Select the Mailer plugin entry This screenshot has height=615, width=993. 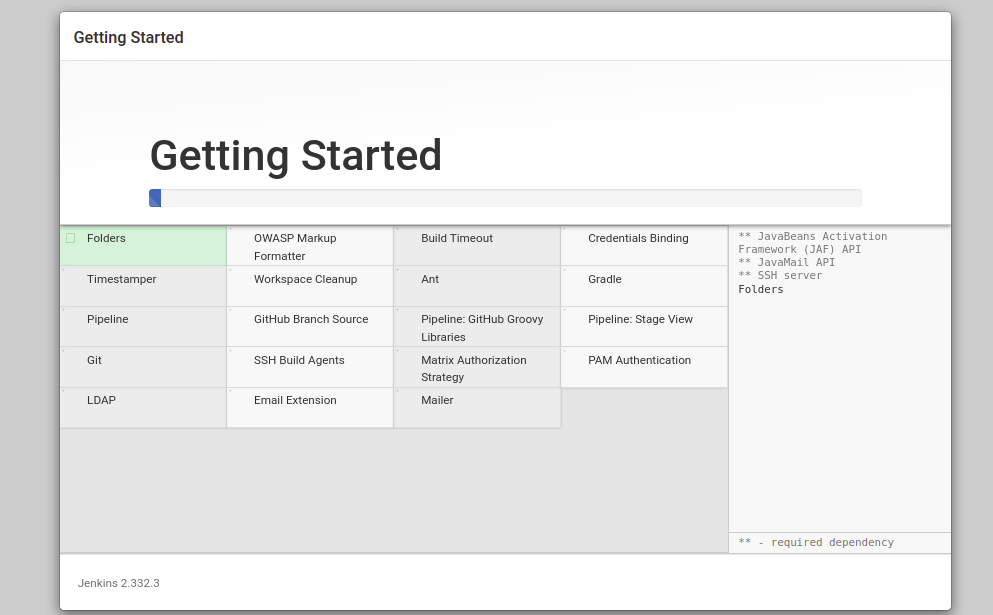[x=477, y=408]
